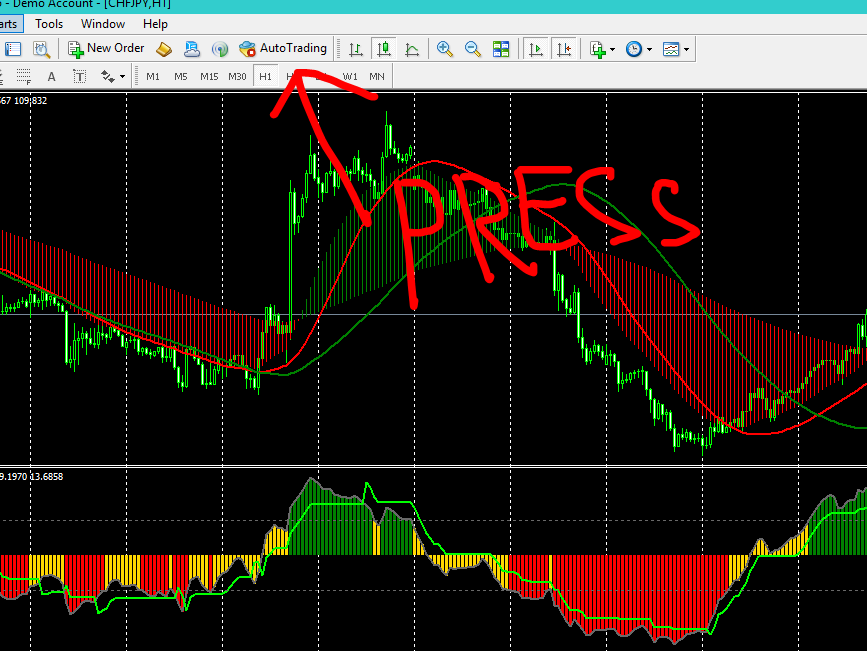Toggle chart shift from right border
867x651 pixels.
(x=564, y=49)
